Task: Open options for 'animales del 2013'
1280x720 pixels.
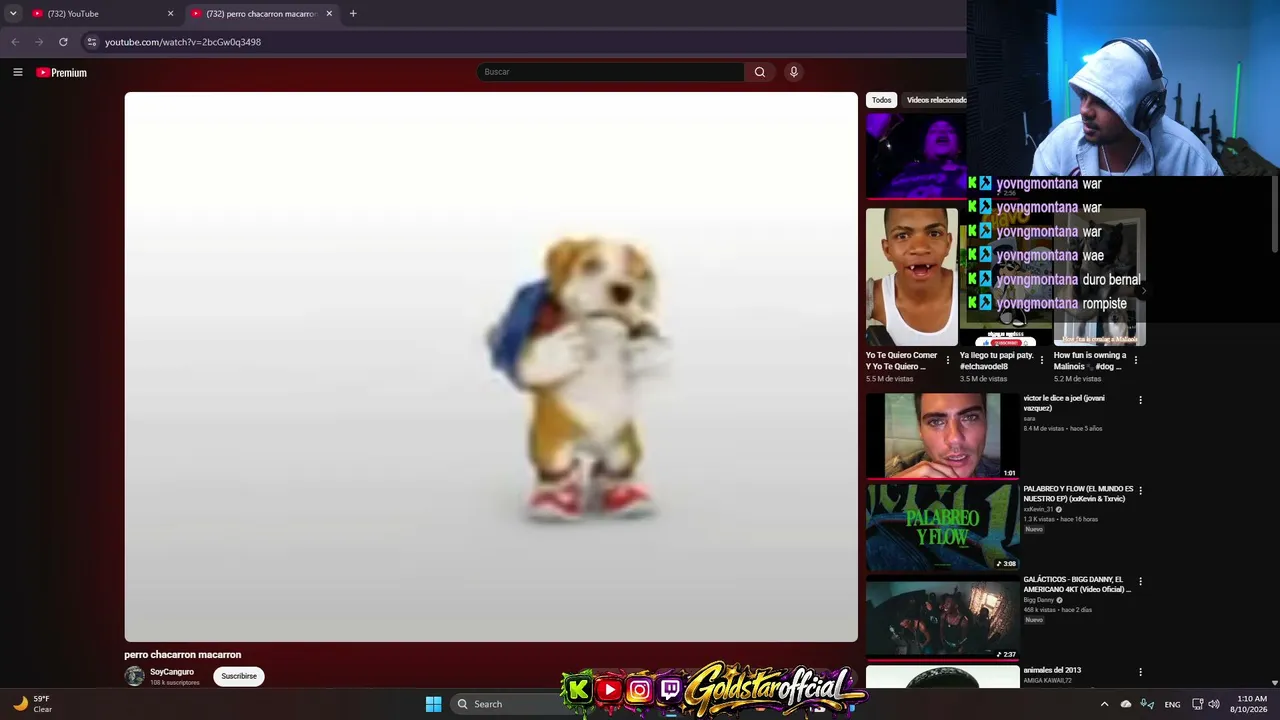Action: pyautogui.click(x=1140, y=673)
